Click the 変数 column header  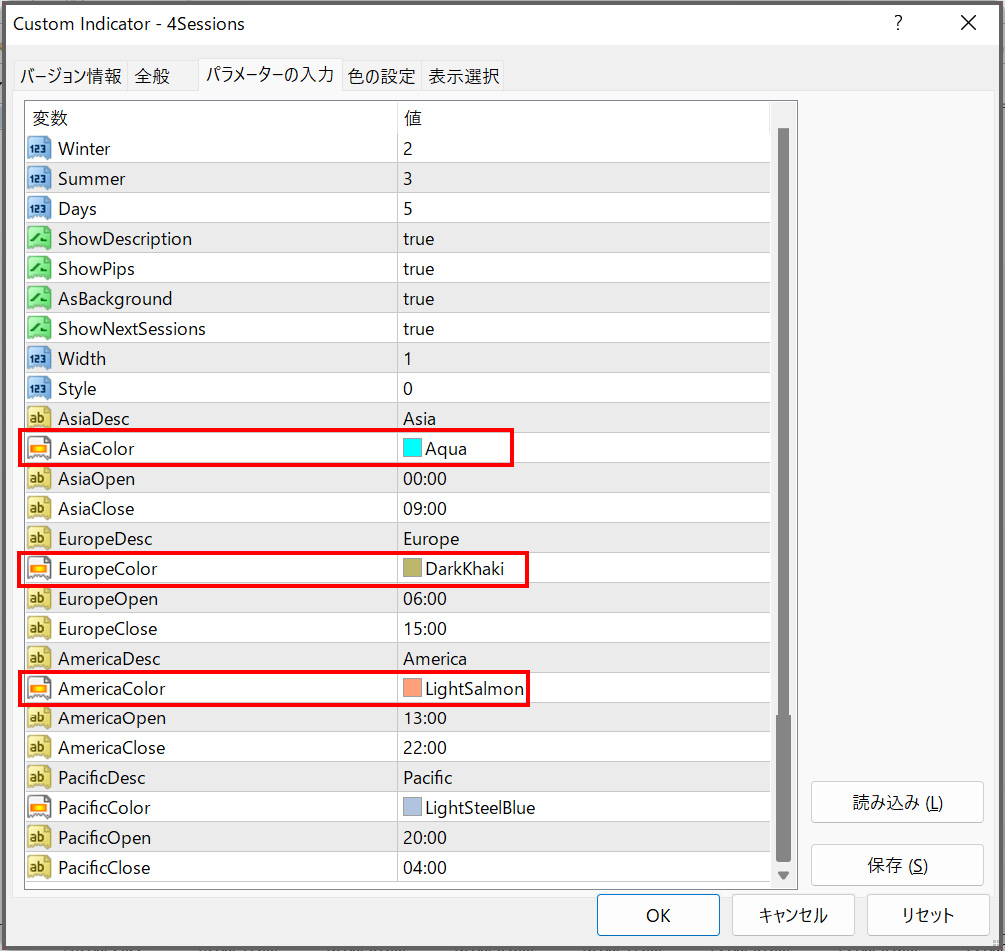tap(212, 118)
